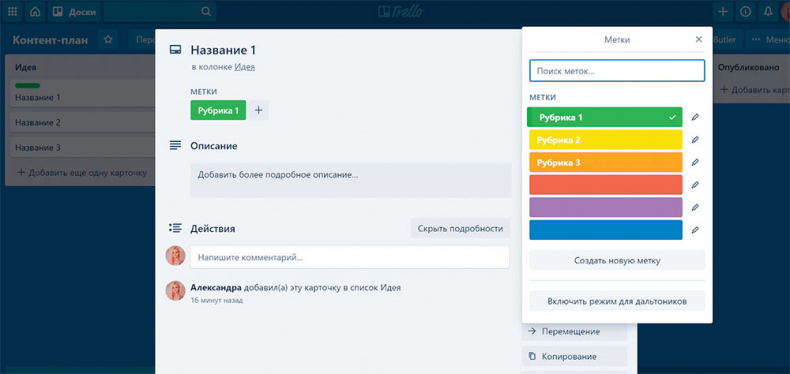Viewport: 790px width, 374px height.
Task: Open the apps grid icon
Action: tap(12, 12)
